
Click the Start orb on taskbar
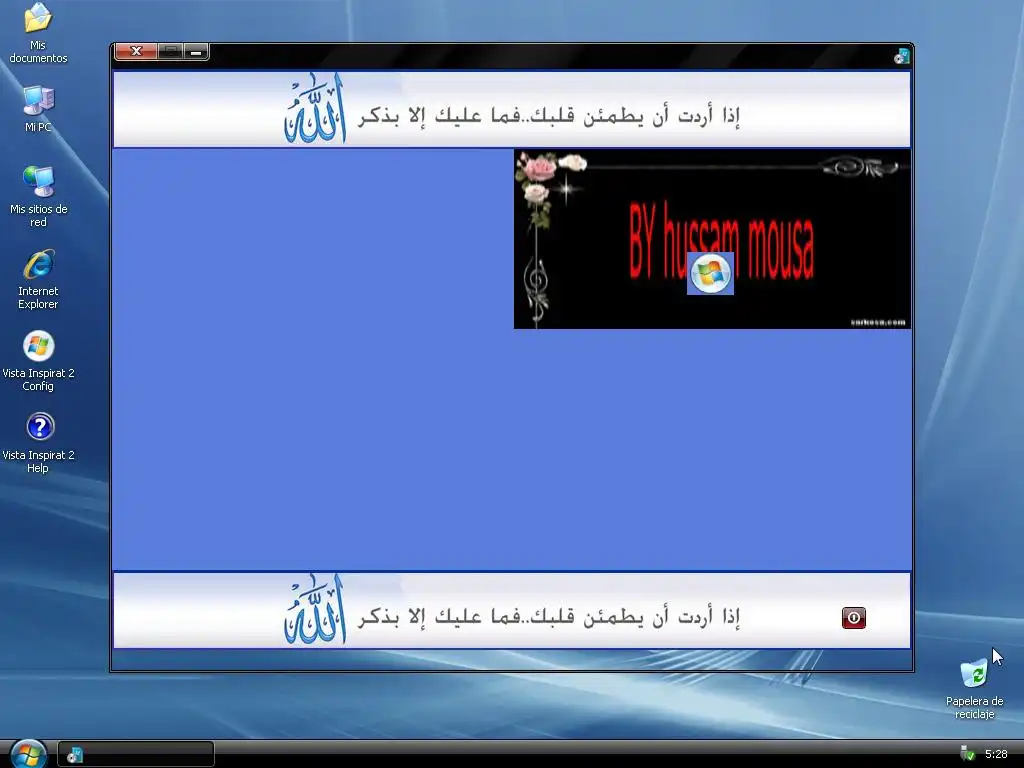(x=27, y=754)
